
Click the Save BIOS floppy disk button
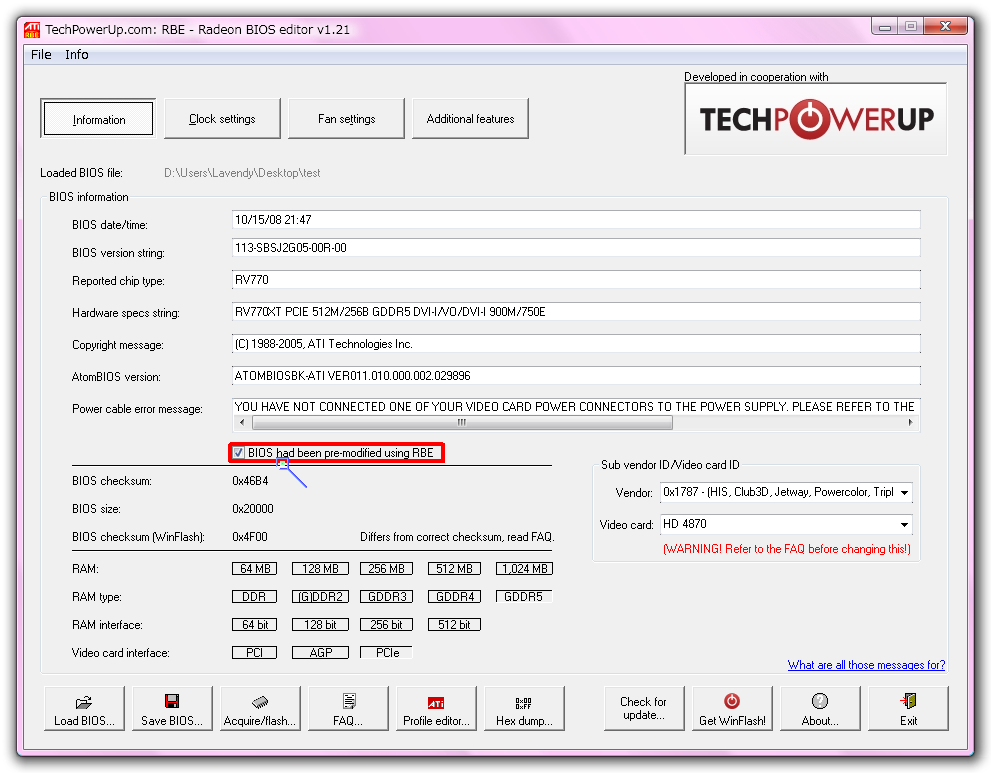coord(172,709)
